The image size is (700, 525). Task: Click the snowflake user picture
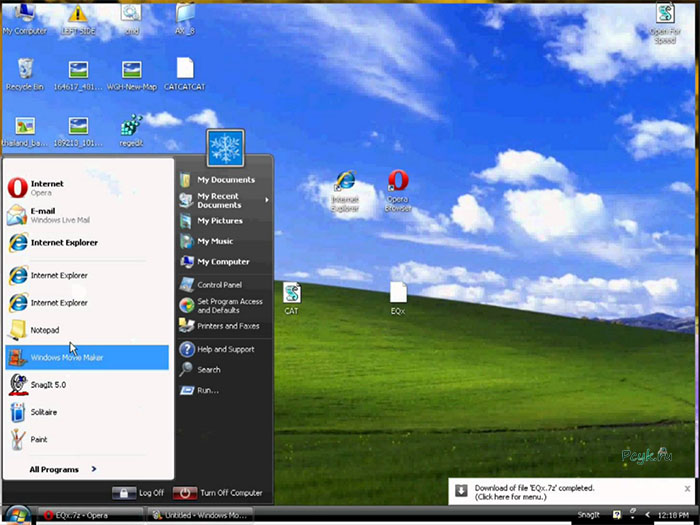pyautogui.click(x=225, y=148)
